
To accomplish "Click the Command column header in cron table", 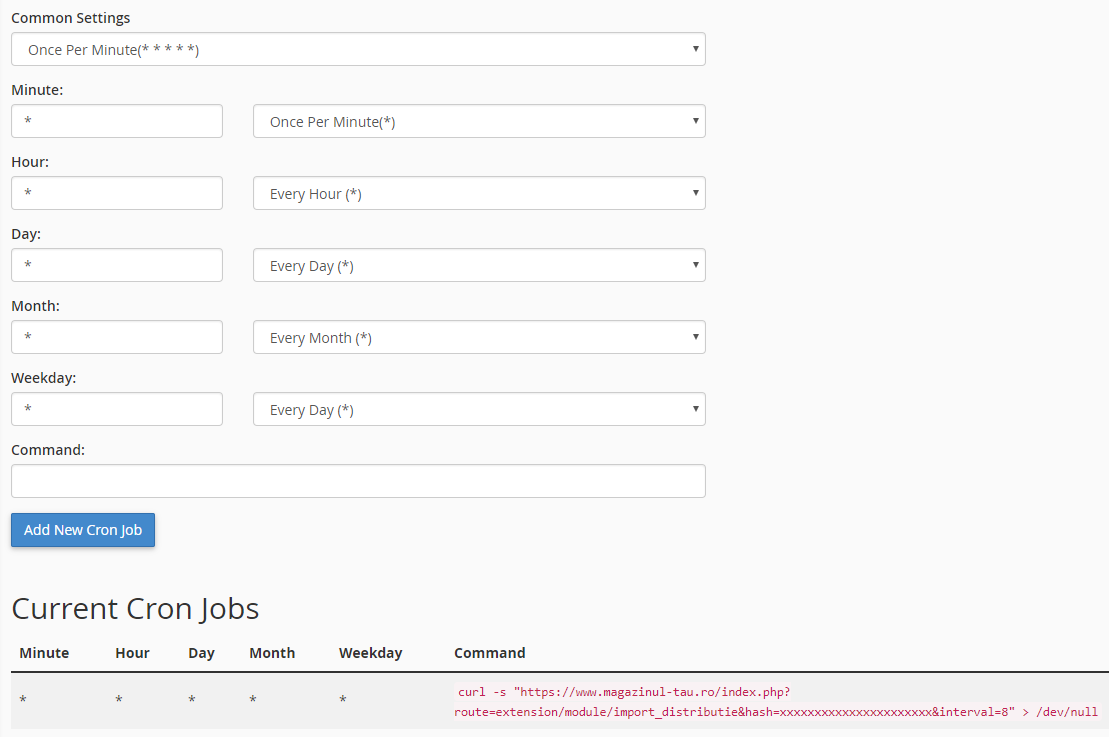I will click(x=489, y=653).
